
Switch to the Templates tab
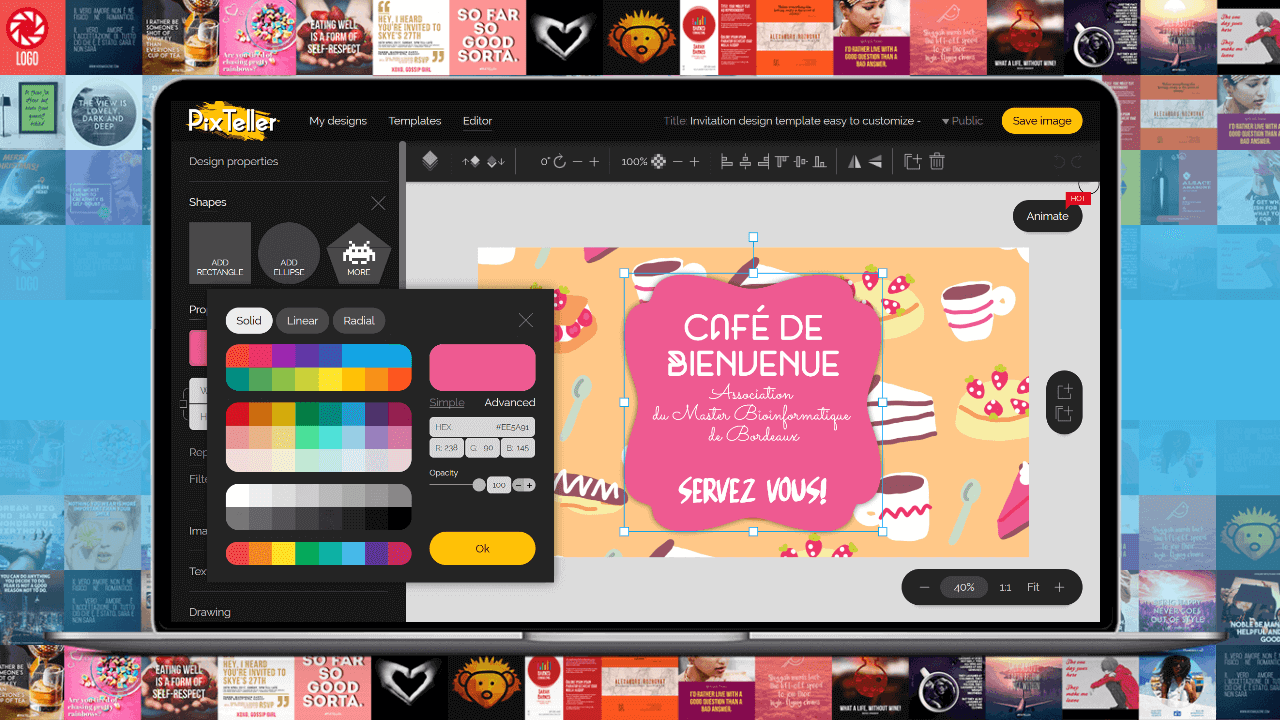tap(414, 120)
